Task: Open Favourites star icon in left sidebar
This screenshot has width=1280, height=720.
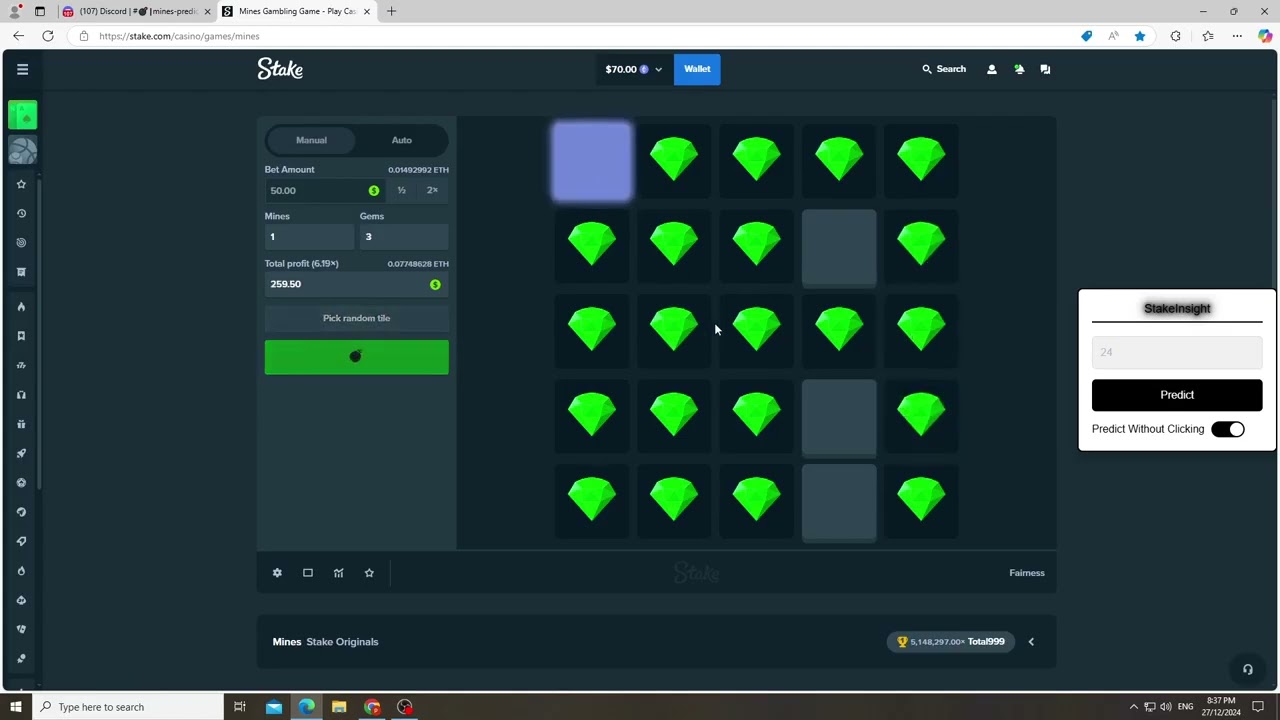Action: point(21,184)
